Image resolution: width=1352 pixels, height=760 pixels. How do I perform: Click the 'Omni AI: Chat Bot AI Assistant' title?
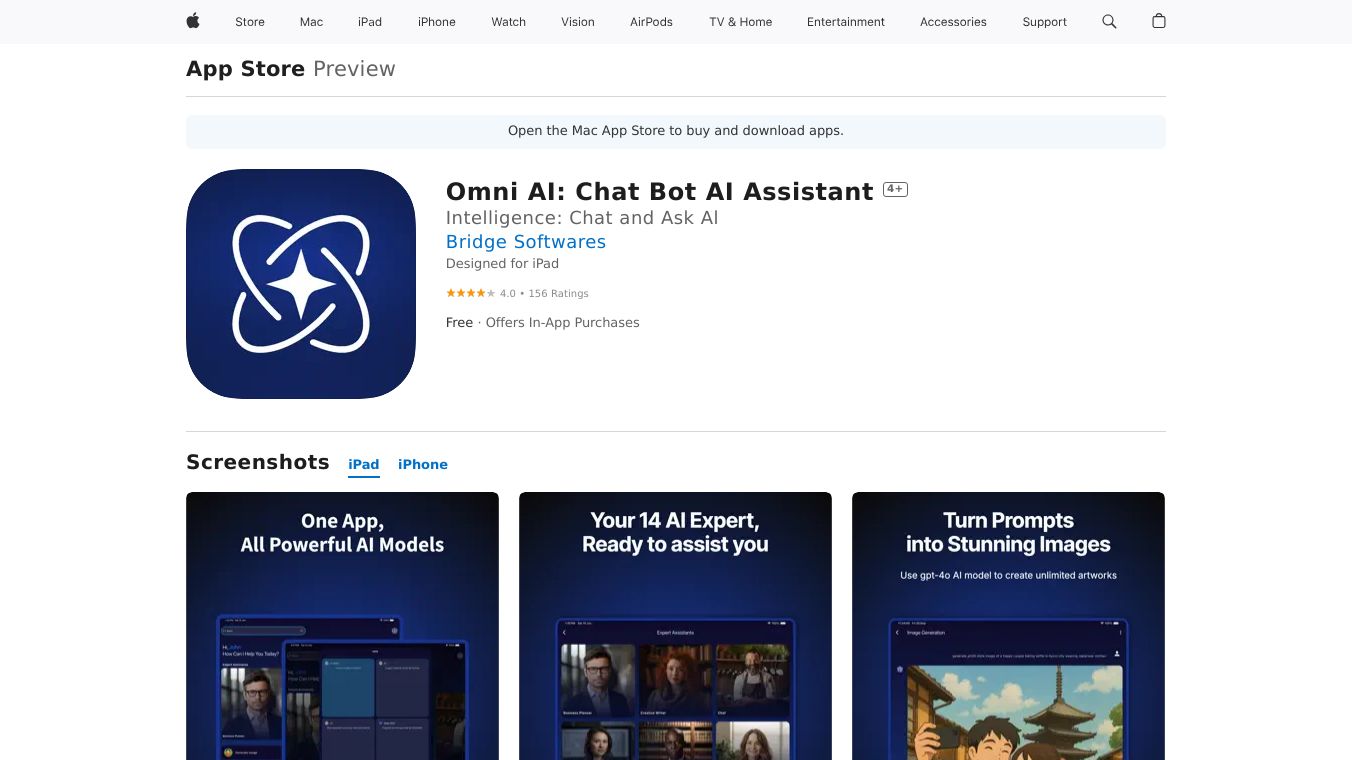point(660,191)
